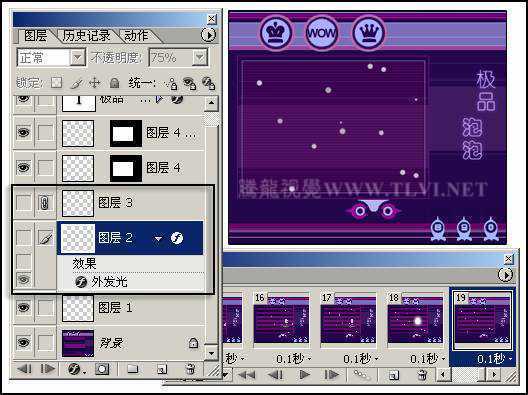This screenshot has height=395, width=528.
Task: Show the hidden 图层 3 layer
Action: tap(24, 203)
